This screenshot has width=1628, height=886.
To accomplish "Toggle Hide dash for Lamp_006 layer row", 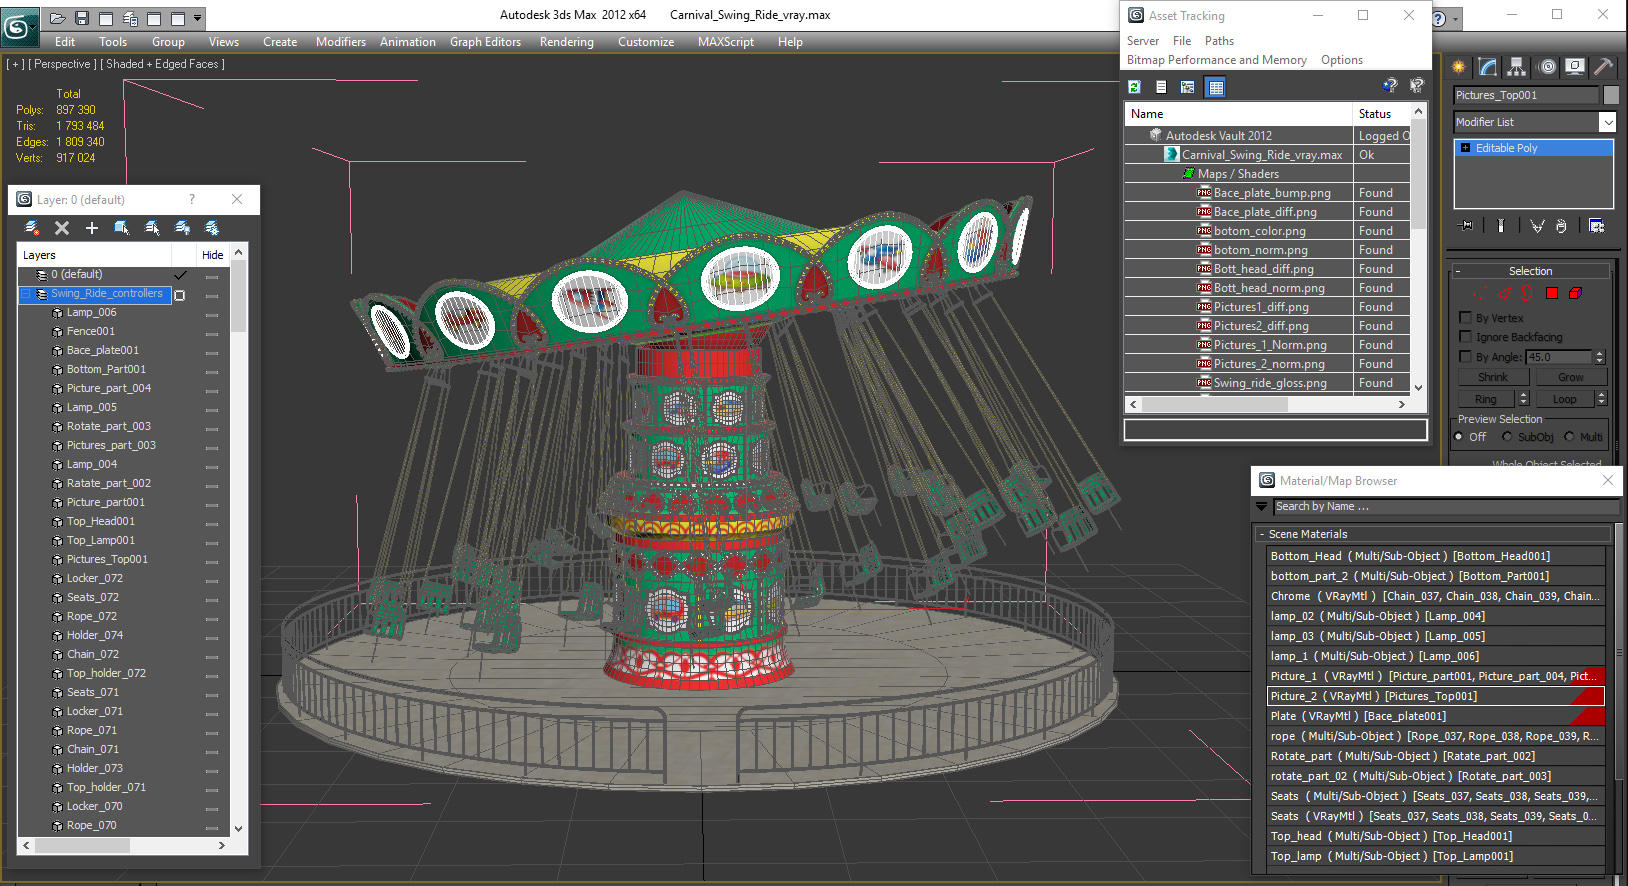I will pyautogui.click(x=212, y=314).
